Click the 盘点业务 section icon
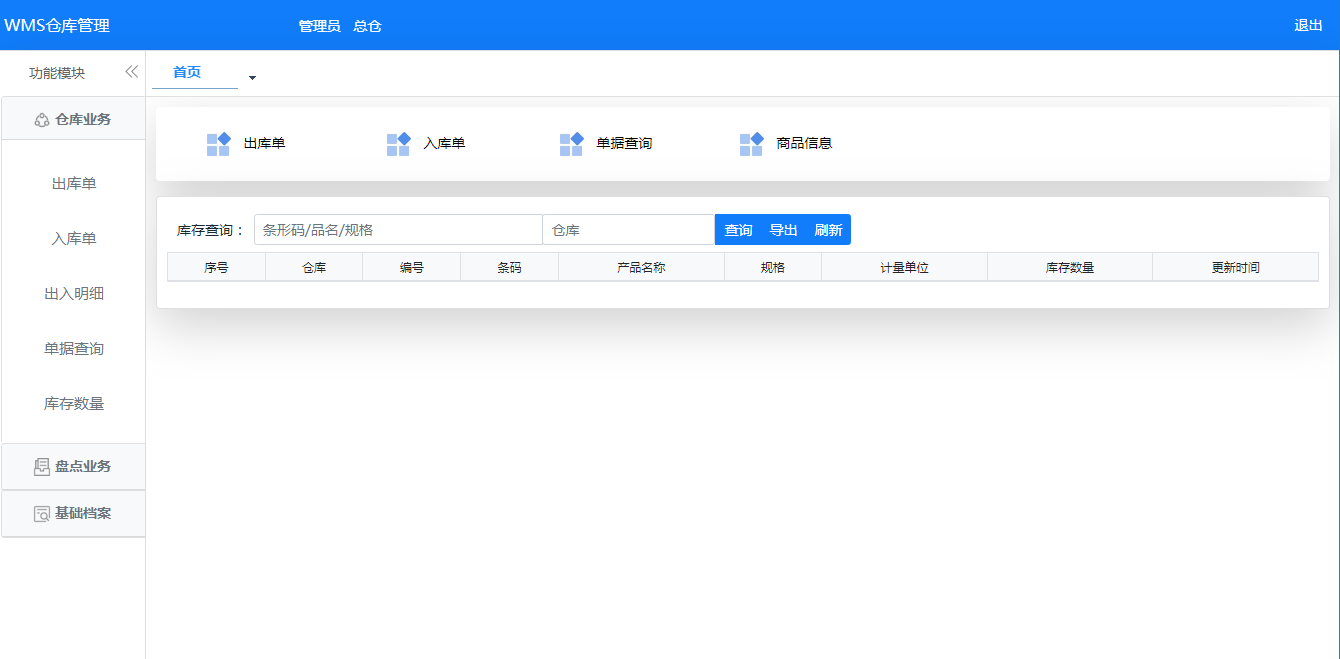The width and height of the screenshot is (1340, 659). coord(41,467)
